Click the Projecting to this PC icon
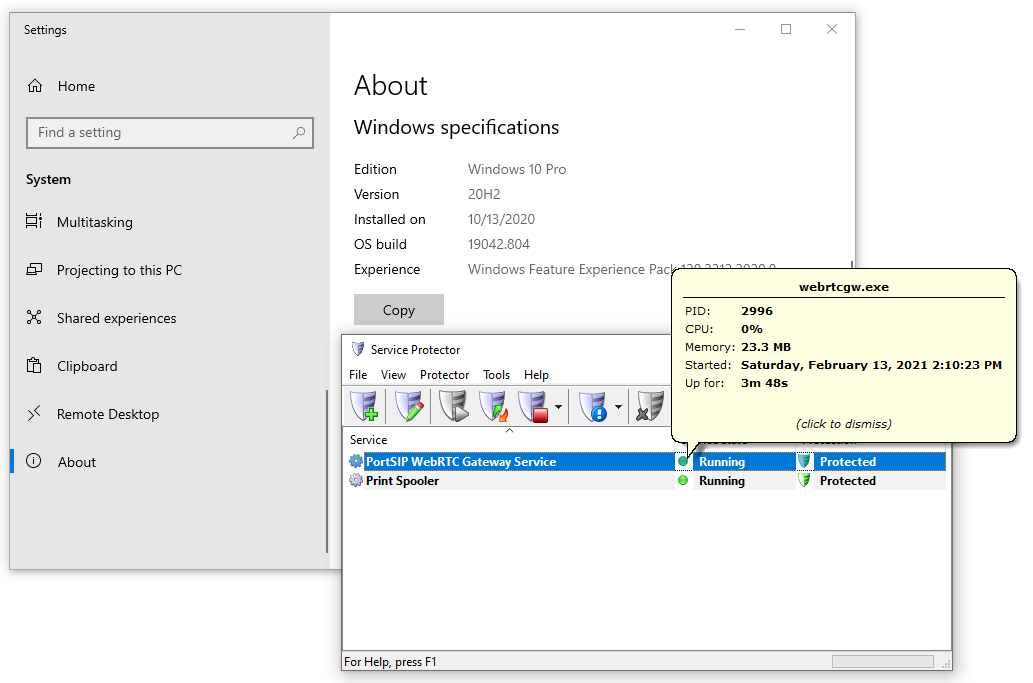Image resolution: width=1033 pixels, height=683 pixels. pyautogui.click(x=34, y=269)
